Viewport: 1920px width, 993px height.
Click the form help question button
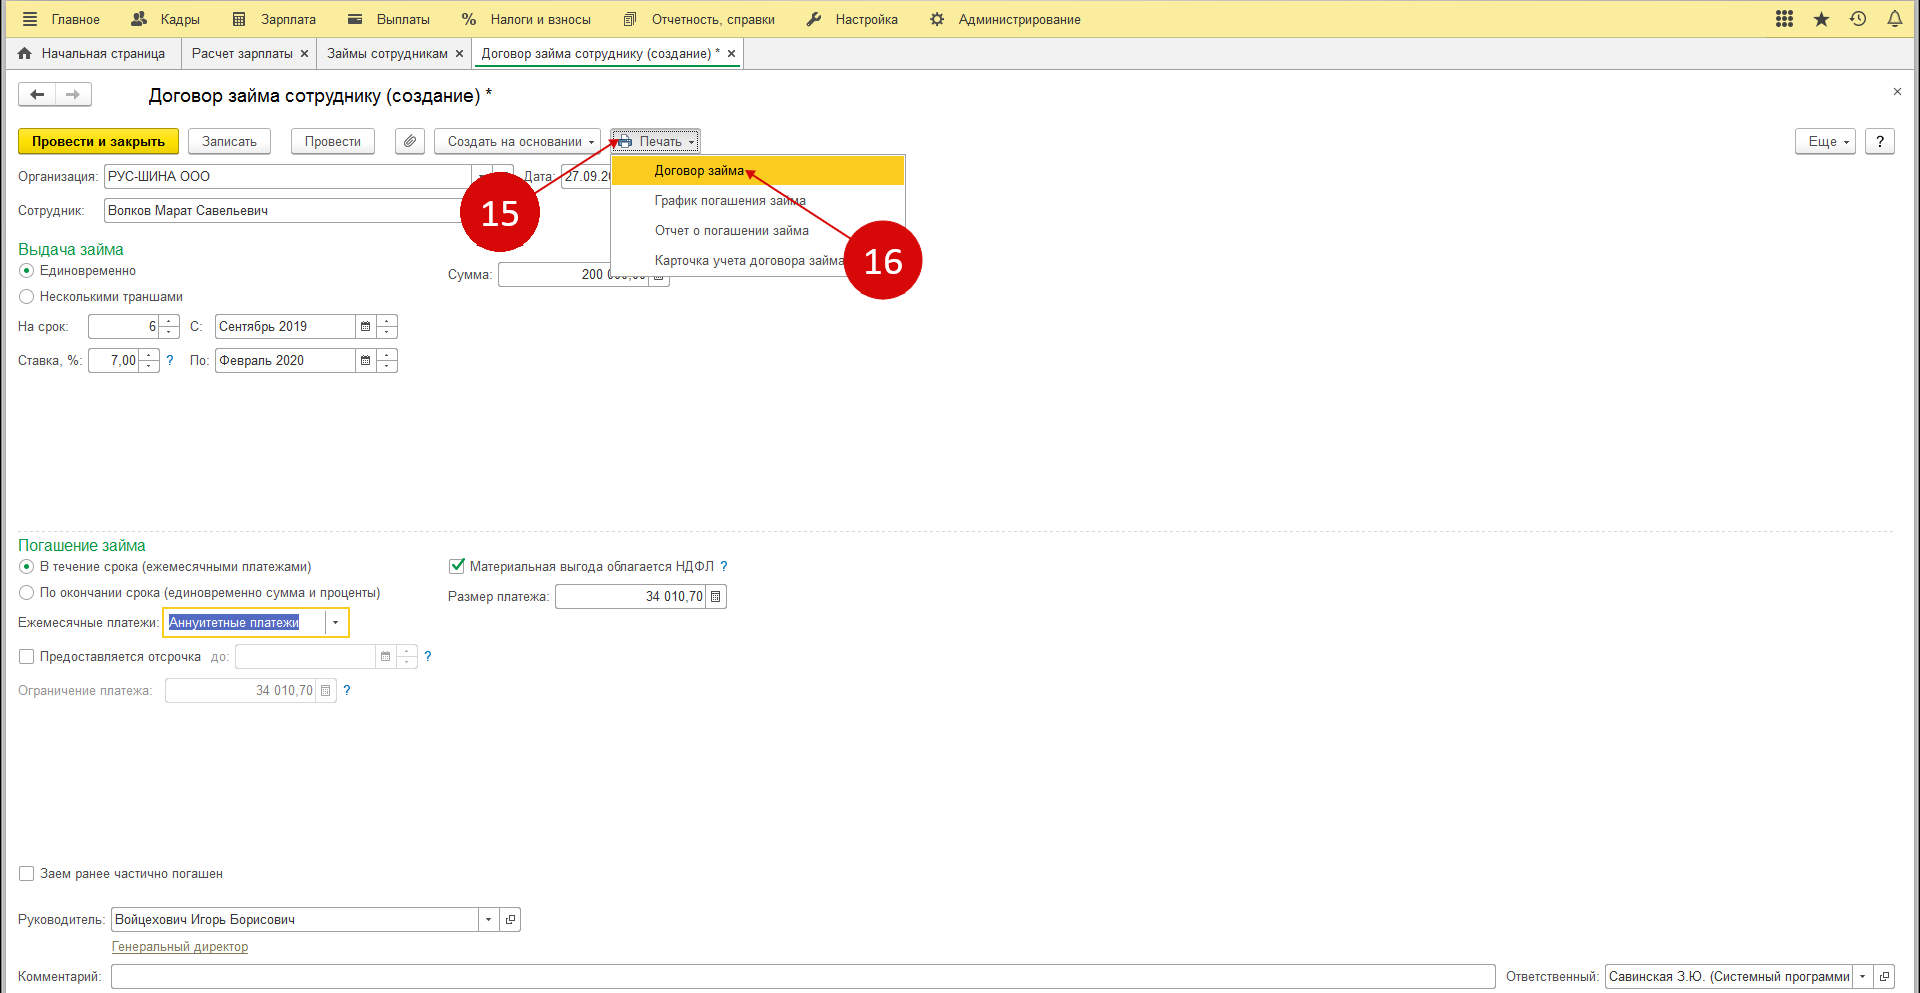tap(1880, 141)
